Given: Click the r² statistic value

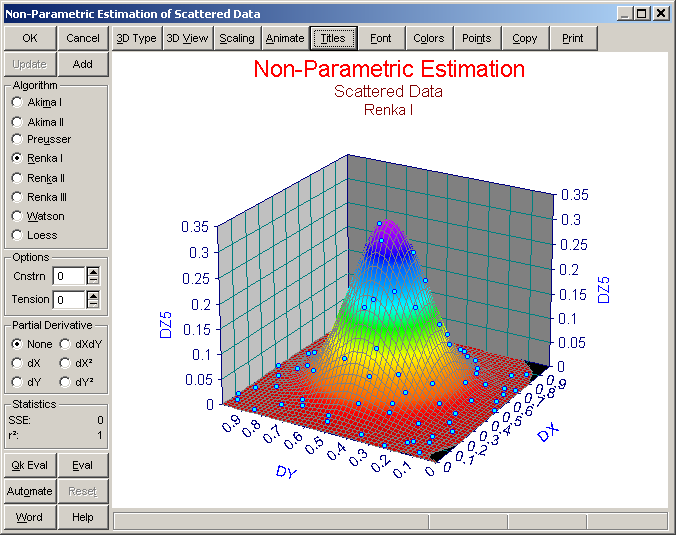Looking at the screenshot, I should coord(100,435).
